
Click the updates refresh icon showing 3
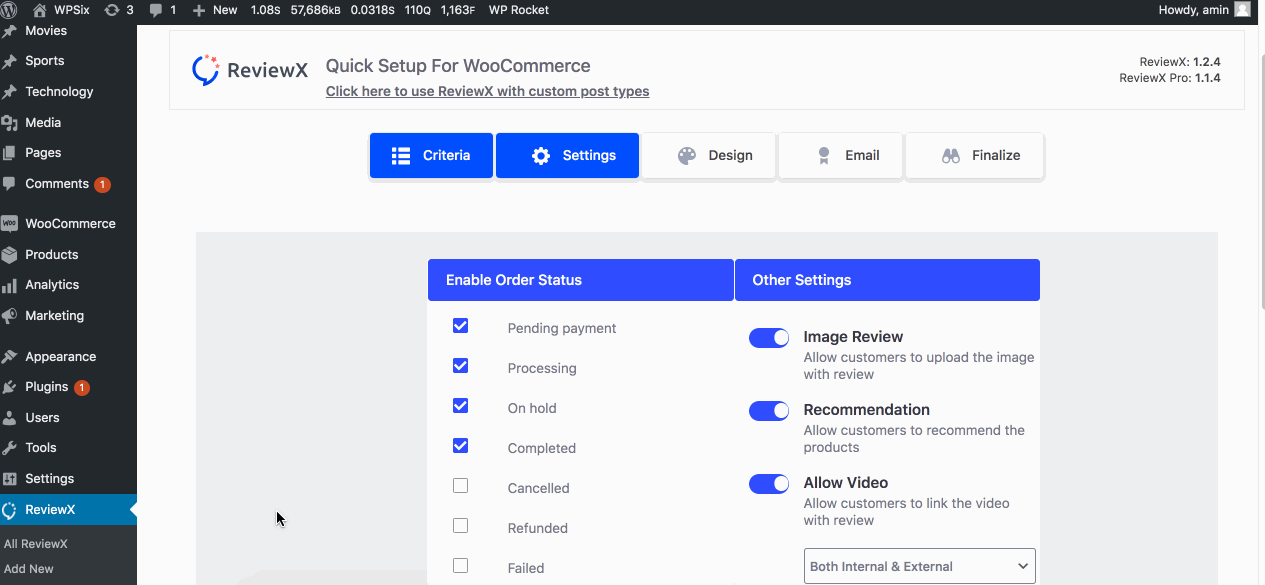point(111,10)
